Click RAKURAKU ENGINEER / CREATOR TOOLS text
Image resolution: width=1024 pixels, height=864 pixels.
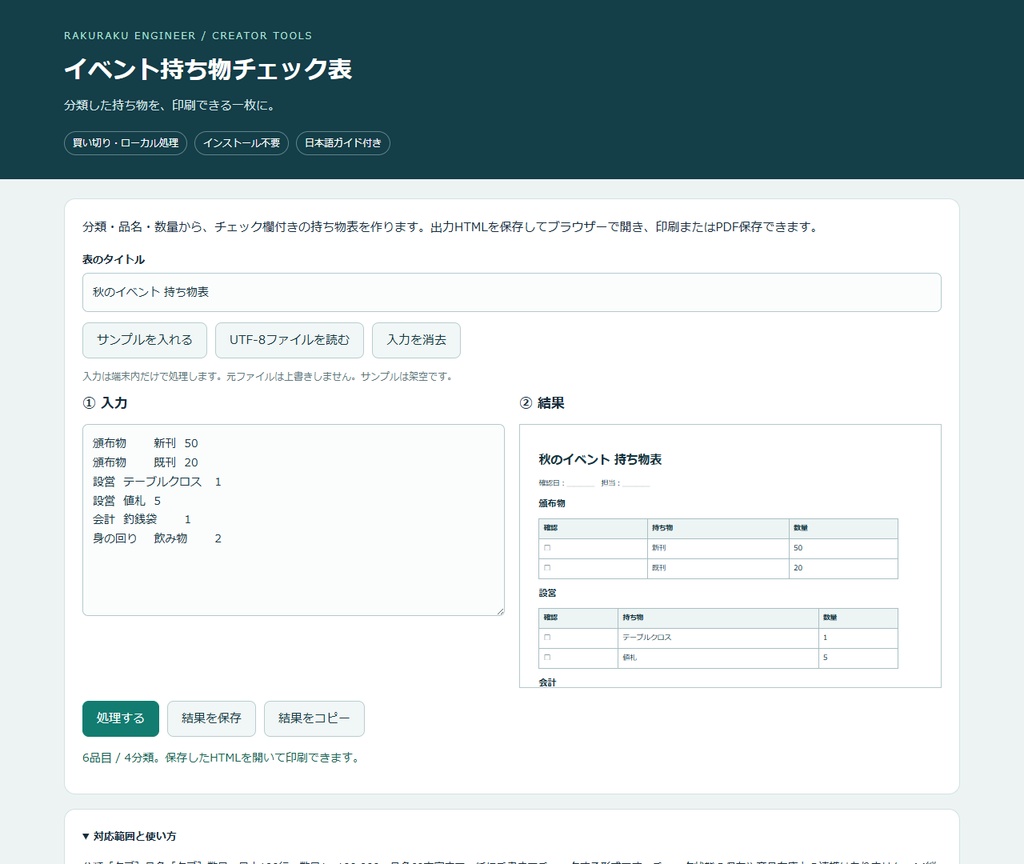click(188, 36)
